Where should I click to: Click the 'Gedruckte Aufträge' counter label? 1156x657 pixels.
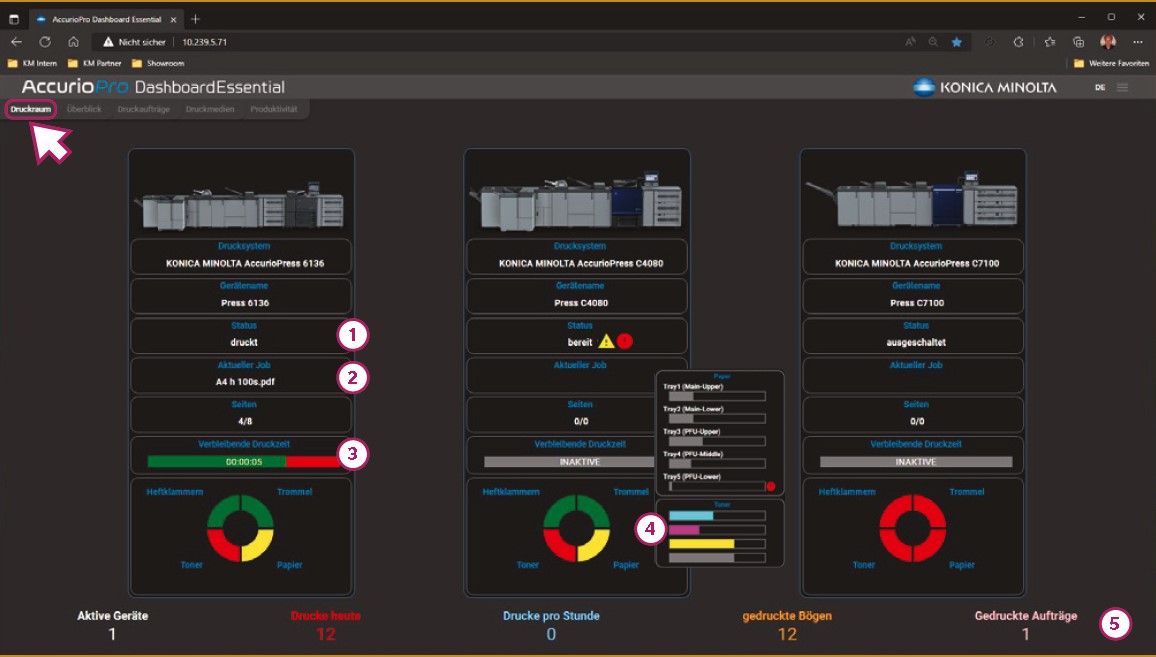tap(1026, 616)
